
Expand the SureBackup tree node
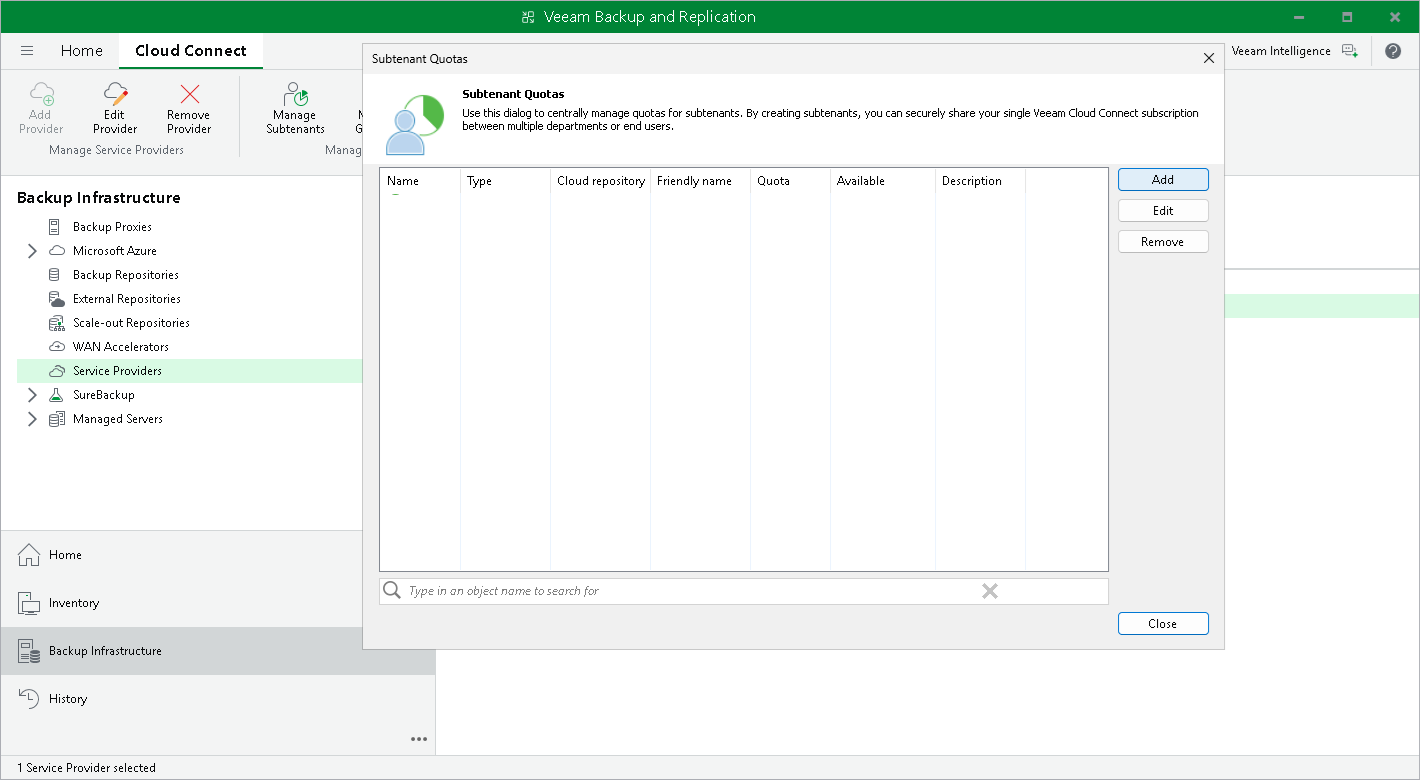(x=32, y=395)
